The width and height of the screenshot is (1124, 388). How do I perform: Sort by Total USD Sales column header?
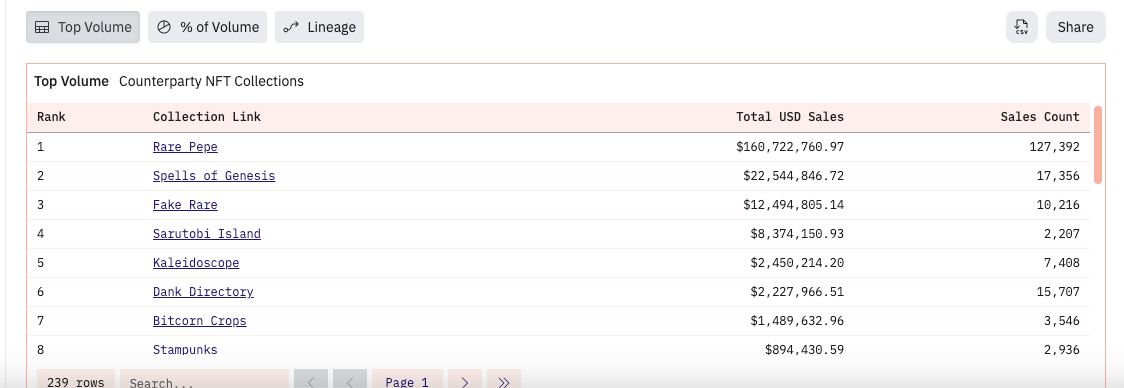click(790, 117)
